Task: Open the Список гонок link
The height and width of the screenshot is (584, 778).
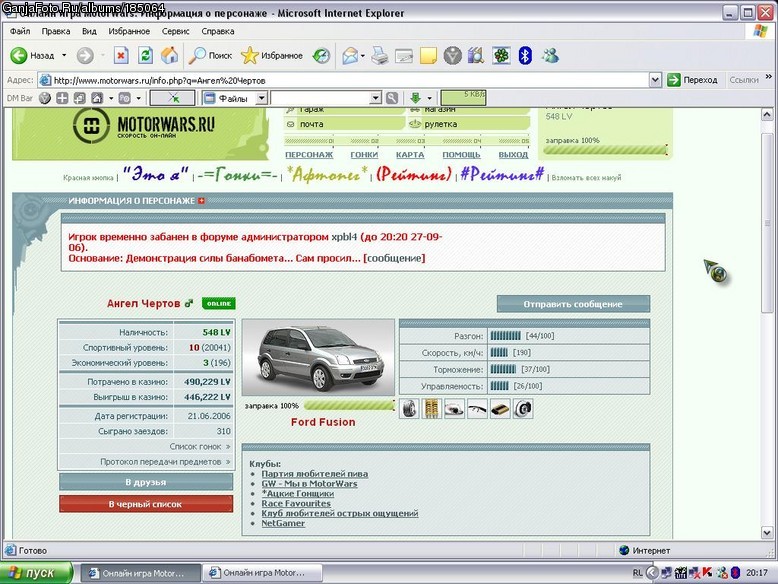Action: (x=199, y=447)
